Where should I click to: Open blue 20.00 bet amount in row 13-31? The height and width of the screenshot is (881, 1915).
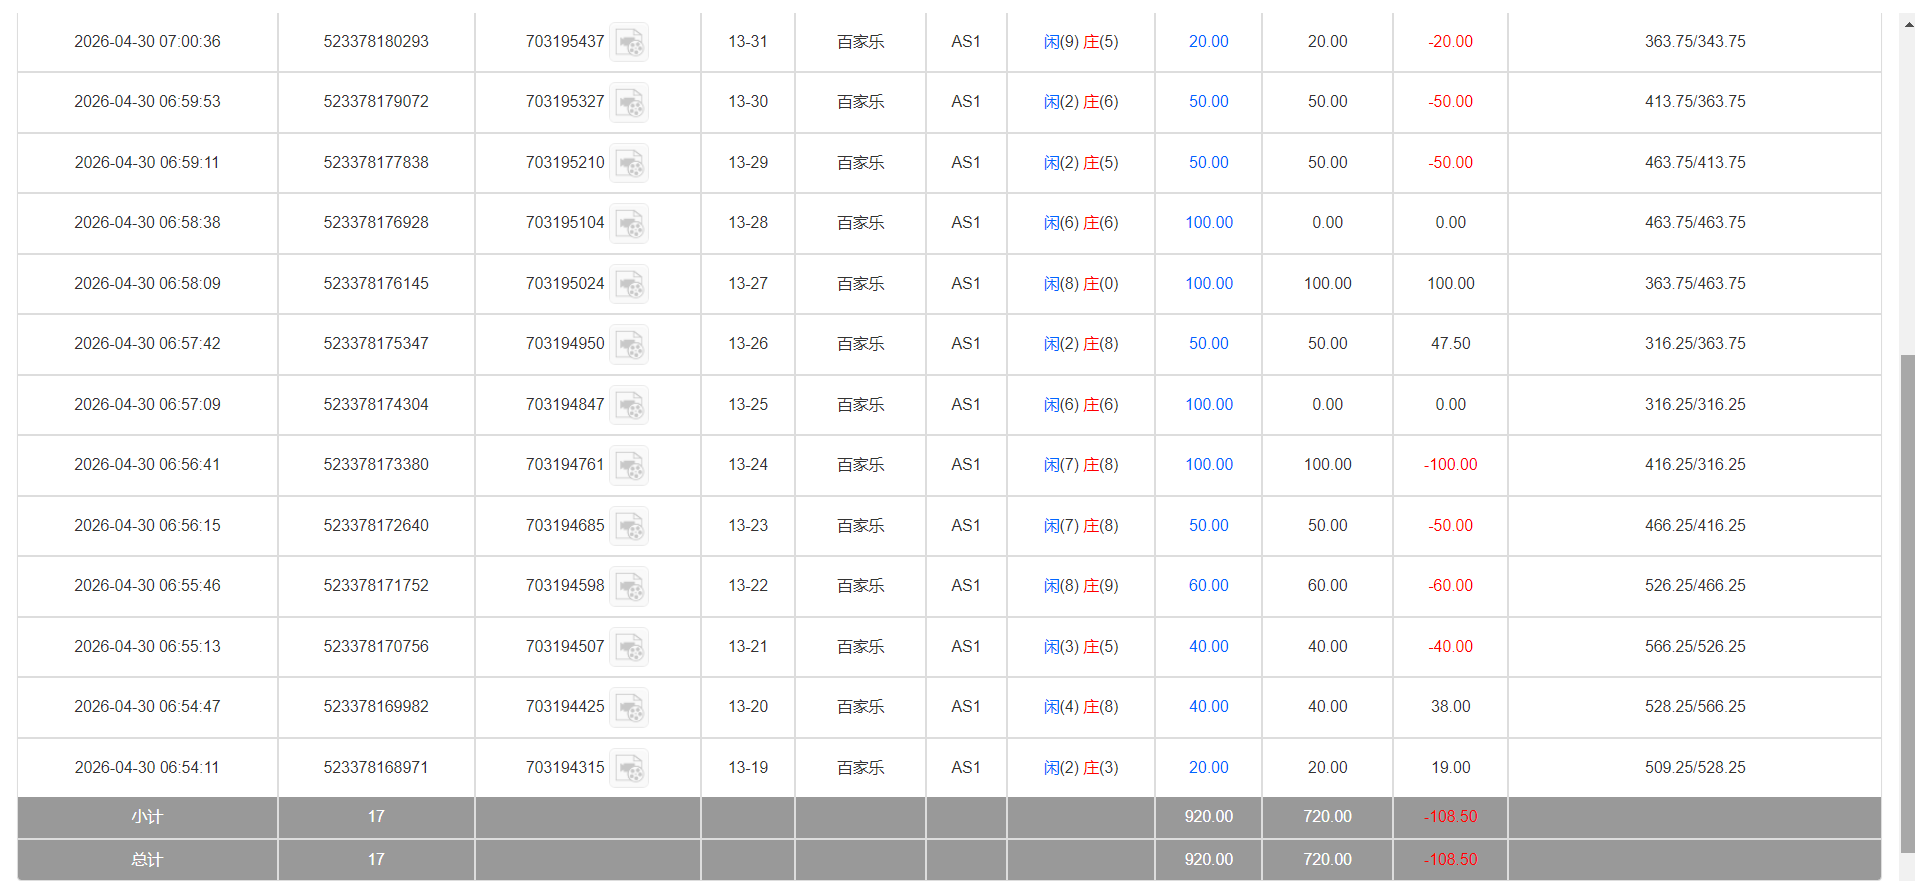(1208, 42)
